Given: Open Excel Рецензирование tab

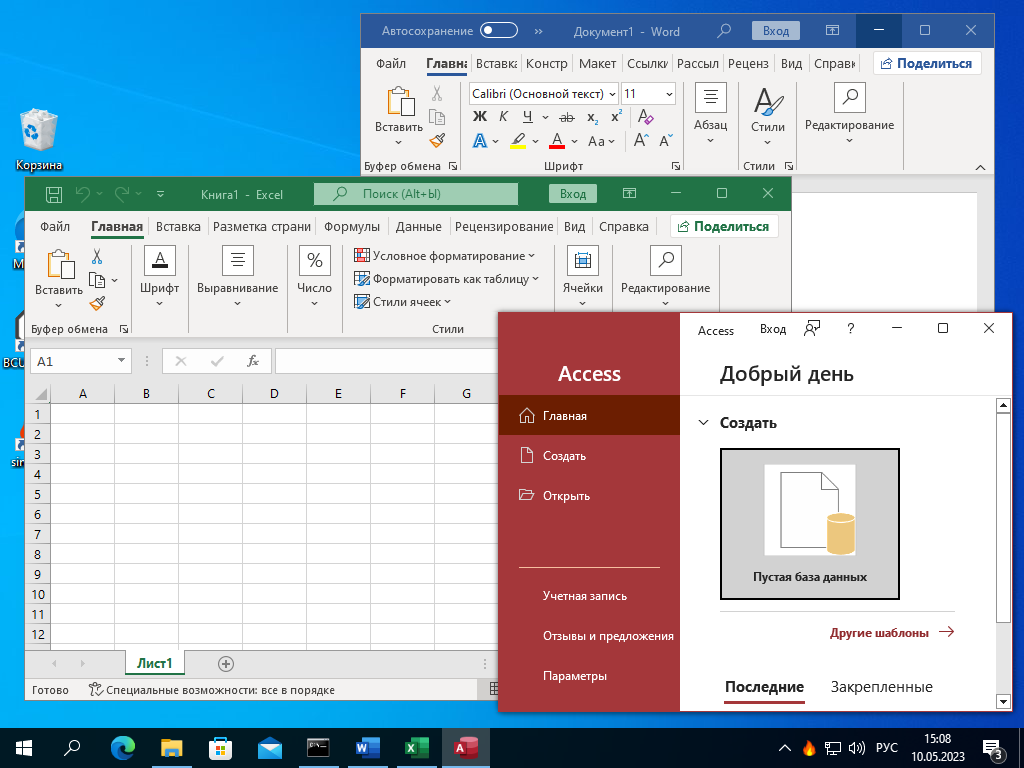Looking at the screenshot, I should [x=504, y=227].
